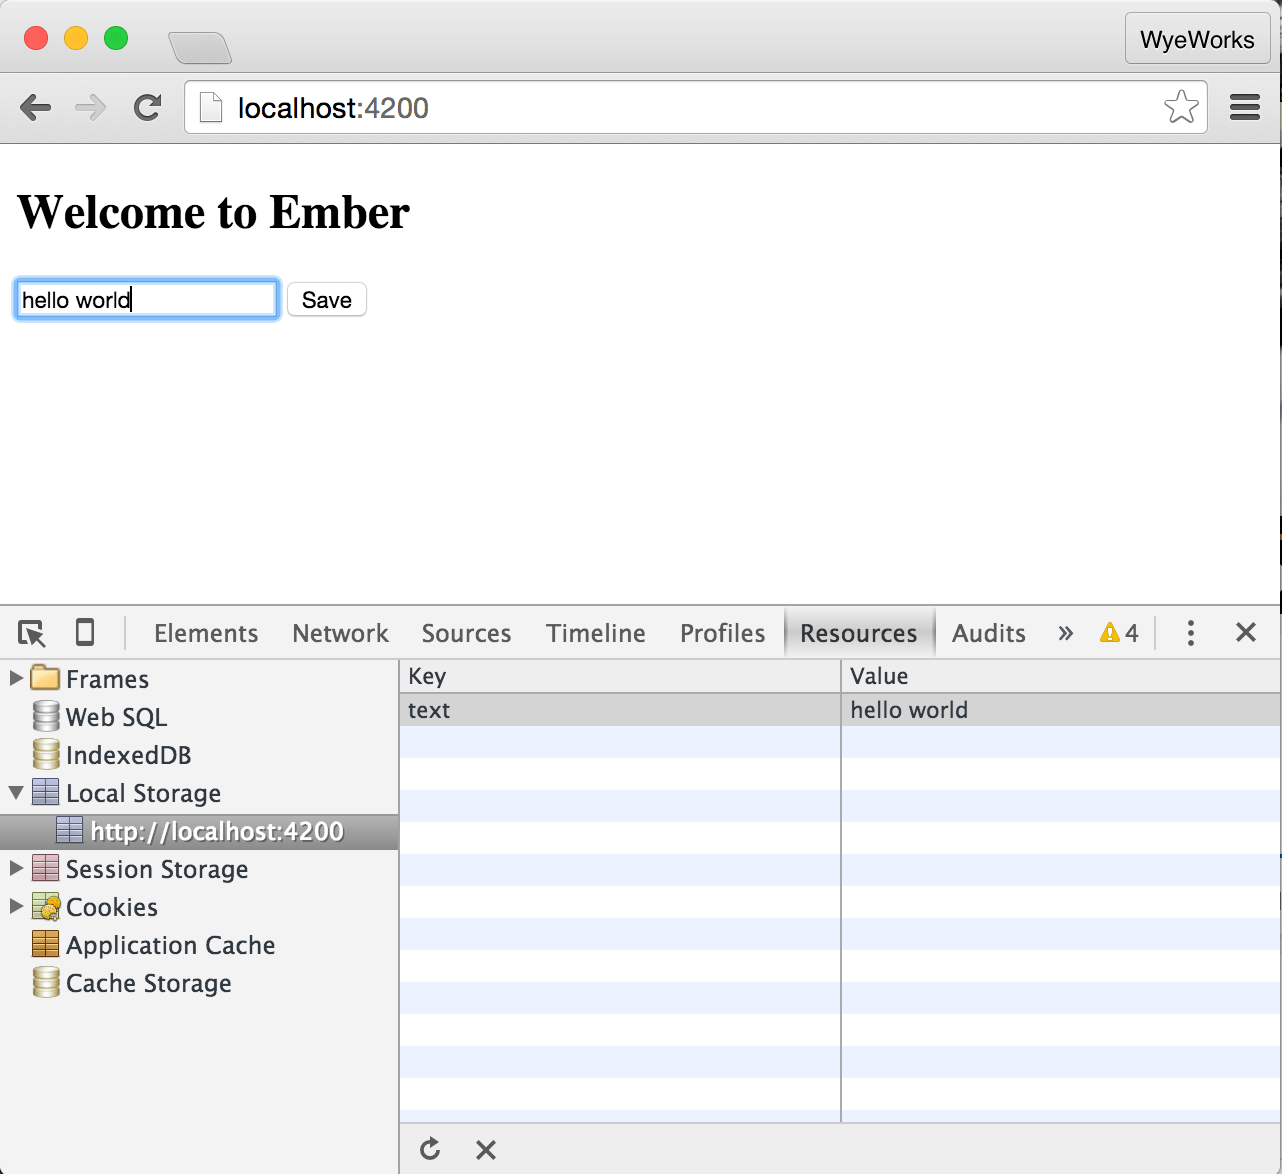Expand the Frames tree node
Screen dimensions: 1282x1174
(x=16, y=678)
